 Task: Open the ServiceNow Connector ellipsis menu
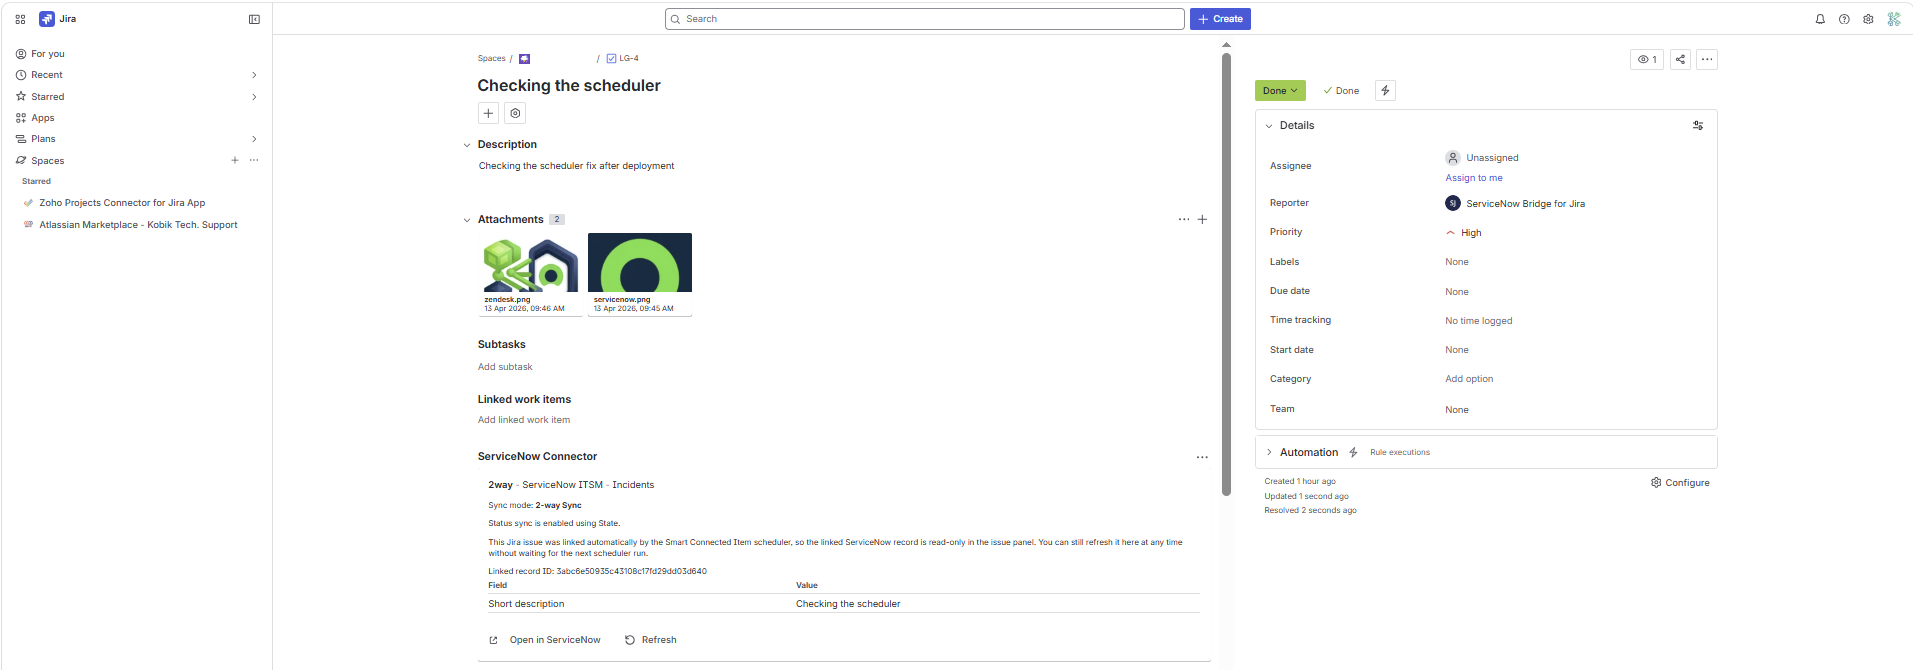[1202, 457]
